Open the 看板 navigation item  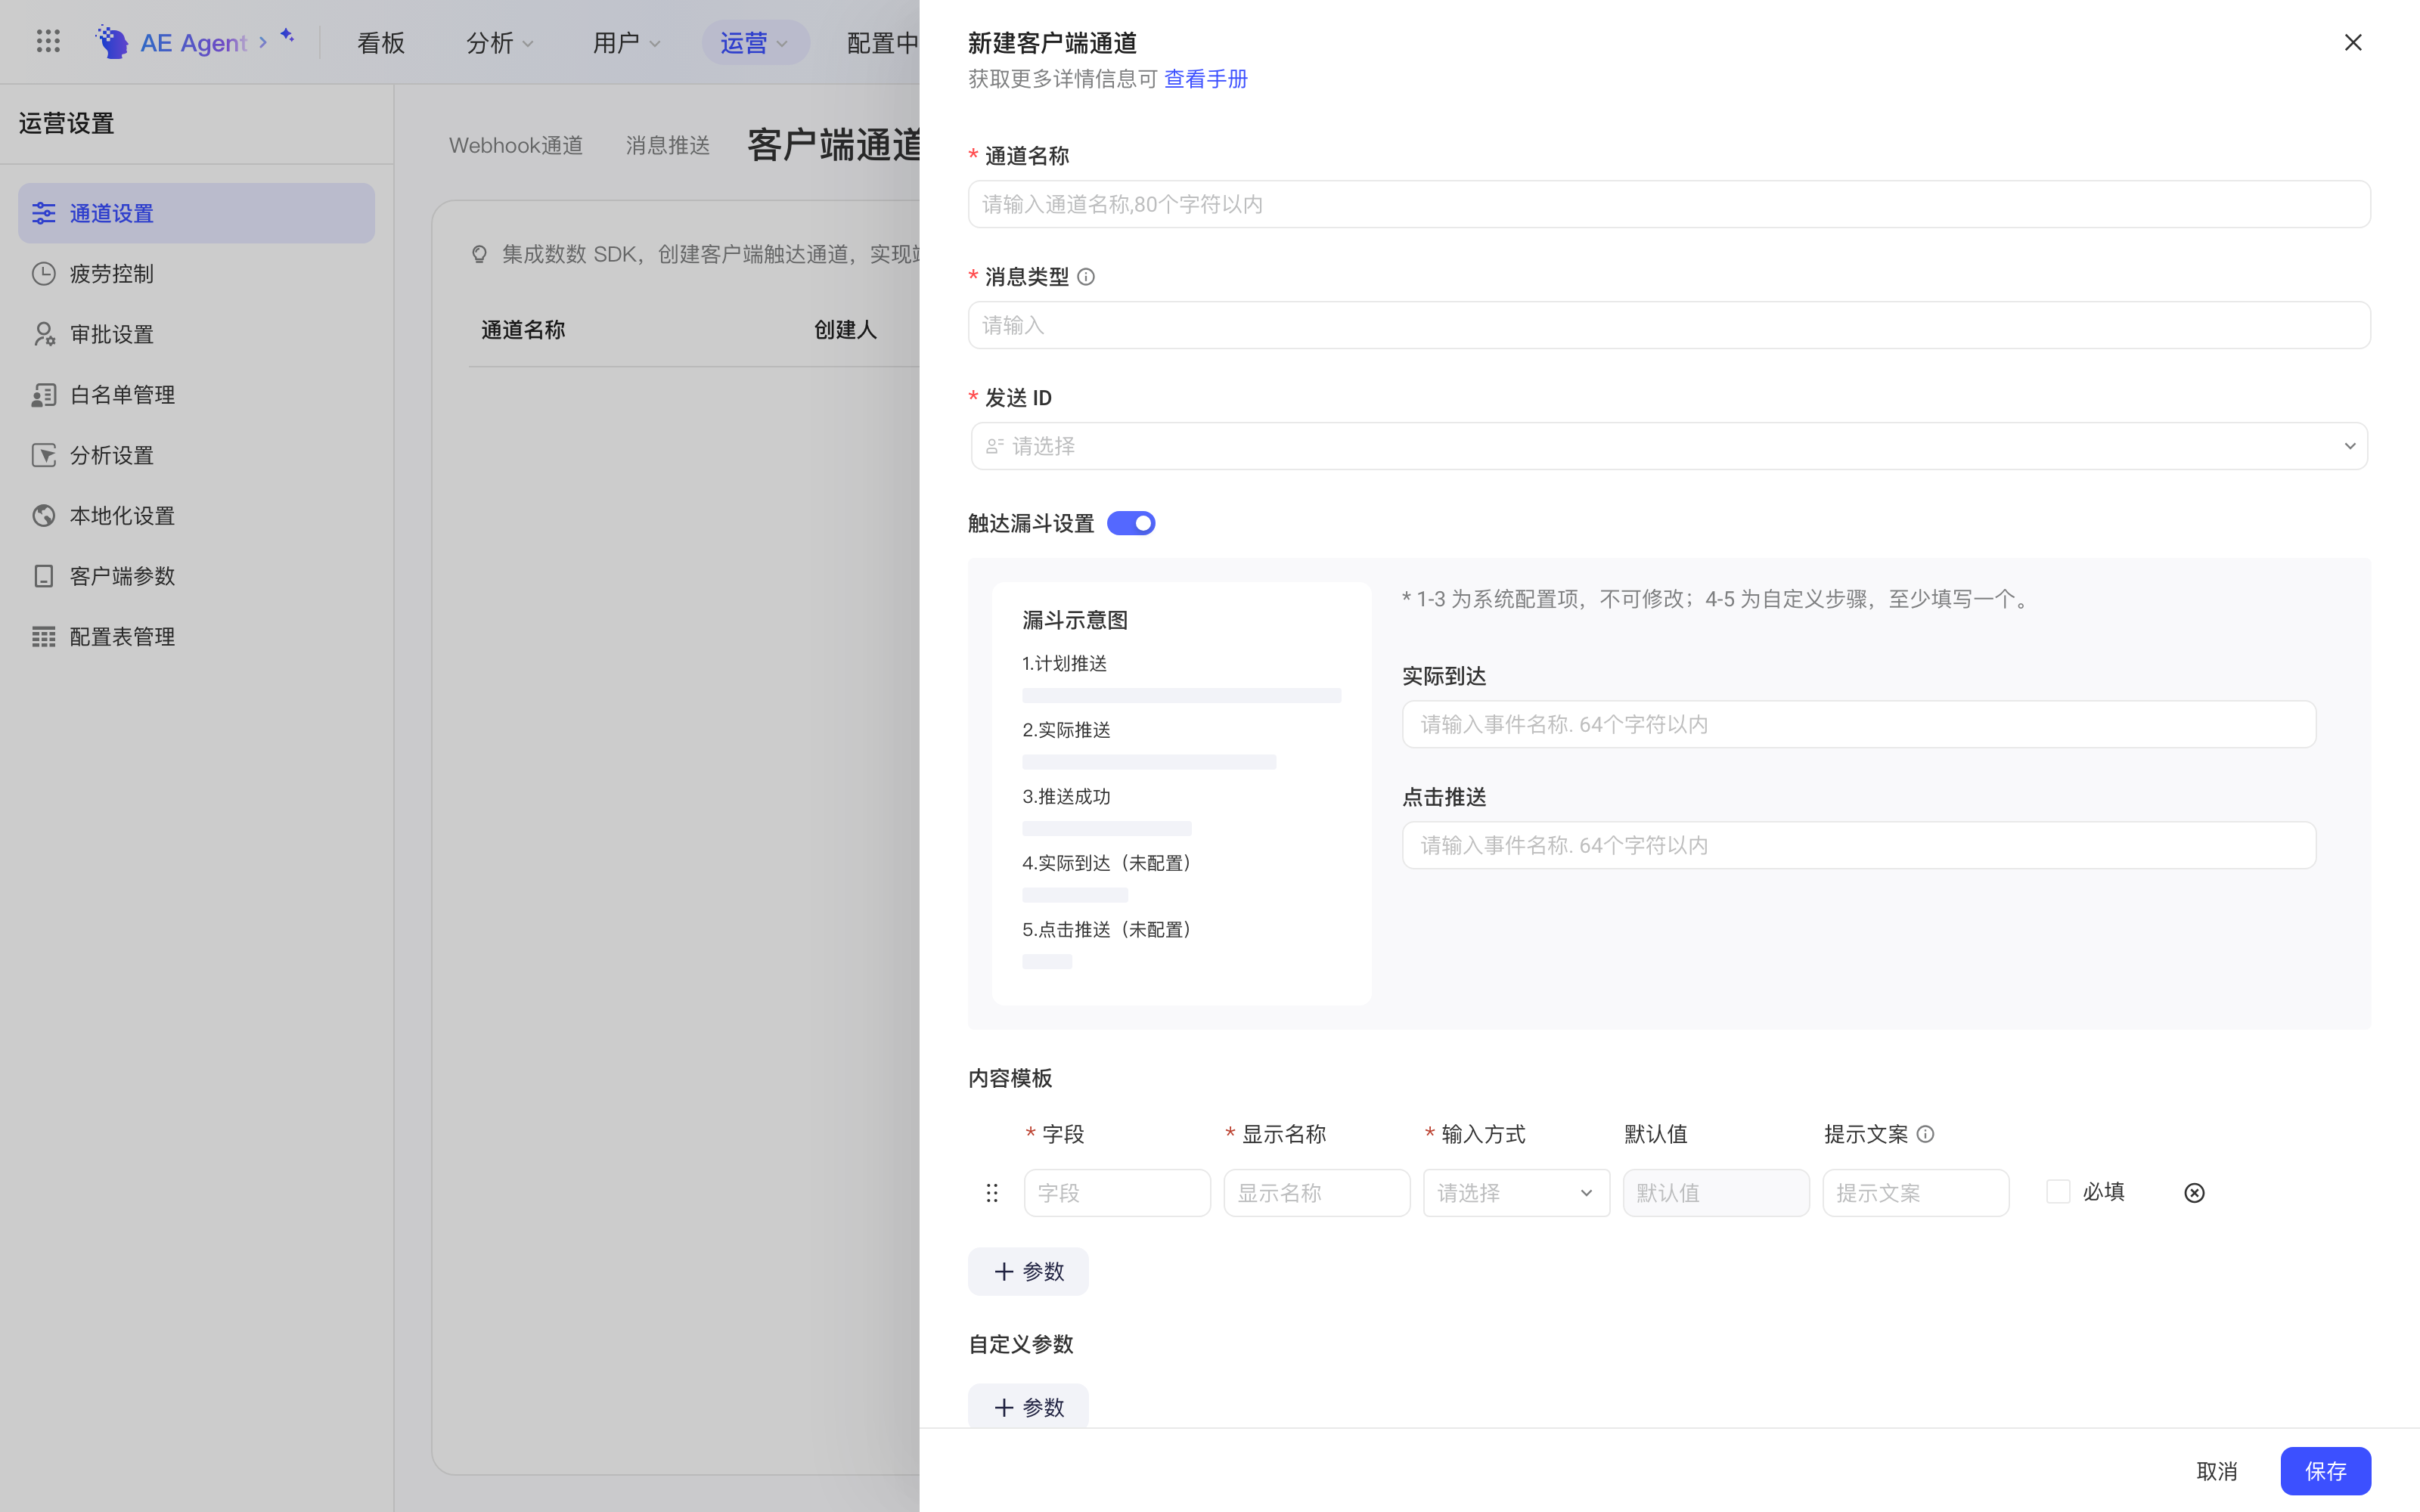[381, 43]
